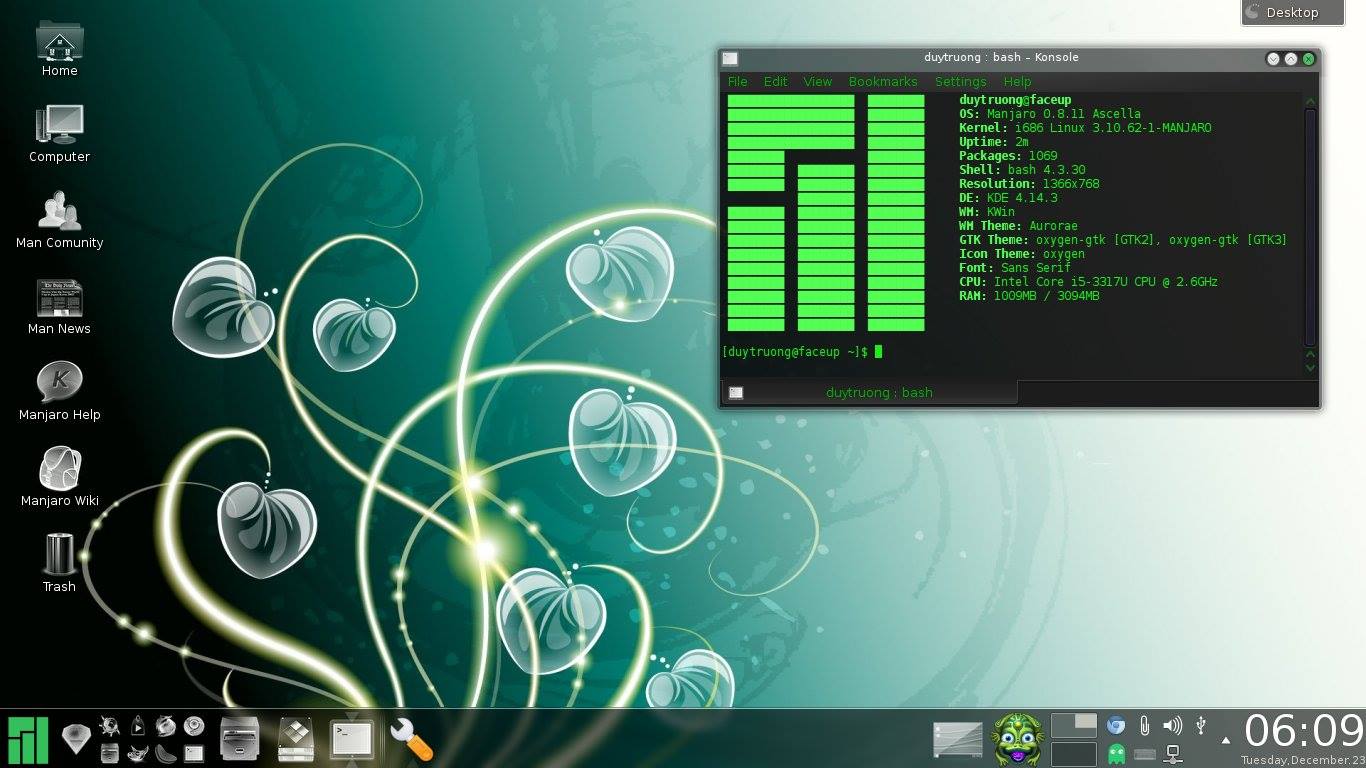This screenshot has width=1366, height=768.
Task: Open the View menu in Konsole
Action: point(818,82)
